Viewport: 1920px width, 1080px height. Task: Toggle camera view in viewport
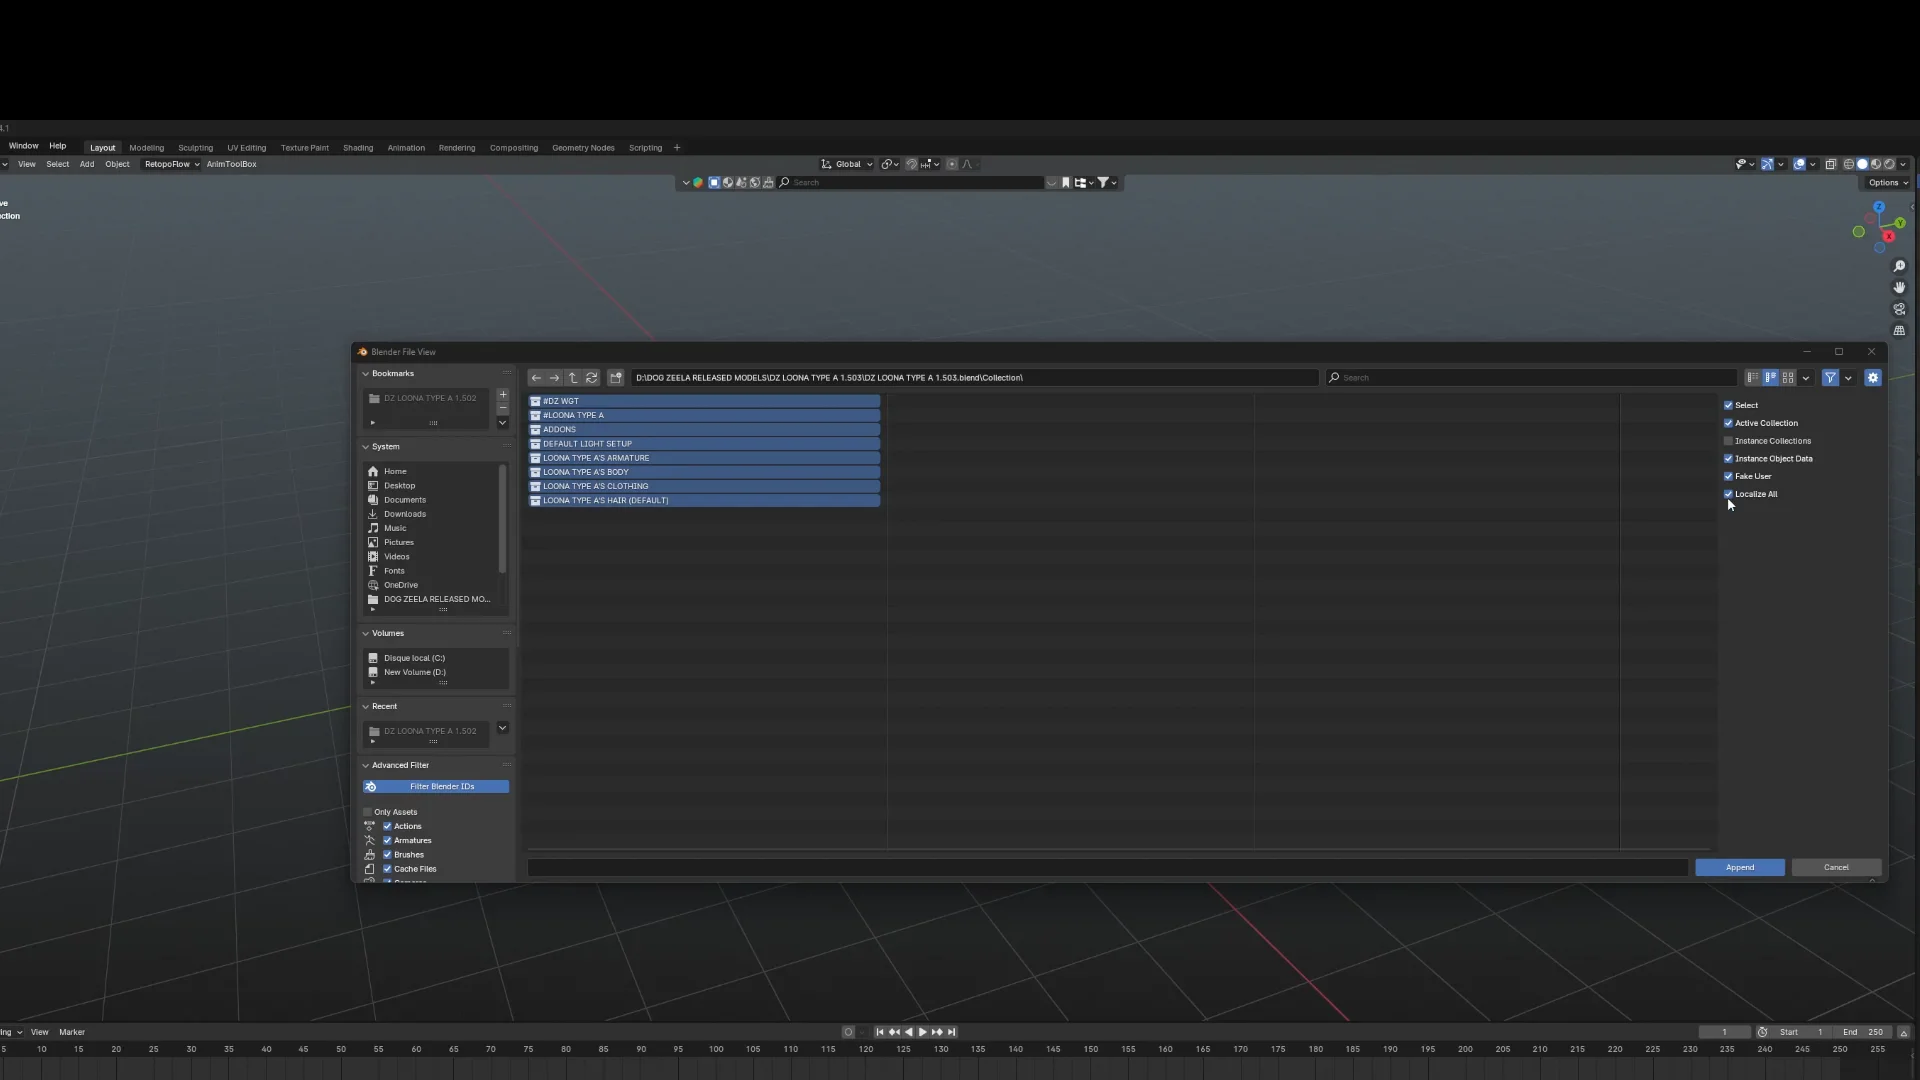[1899, 310]
